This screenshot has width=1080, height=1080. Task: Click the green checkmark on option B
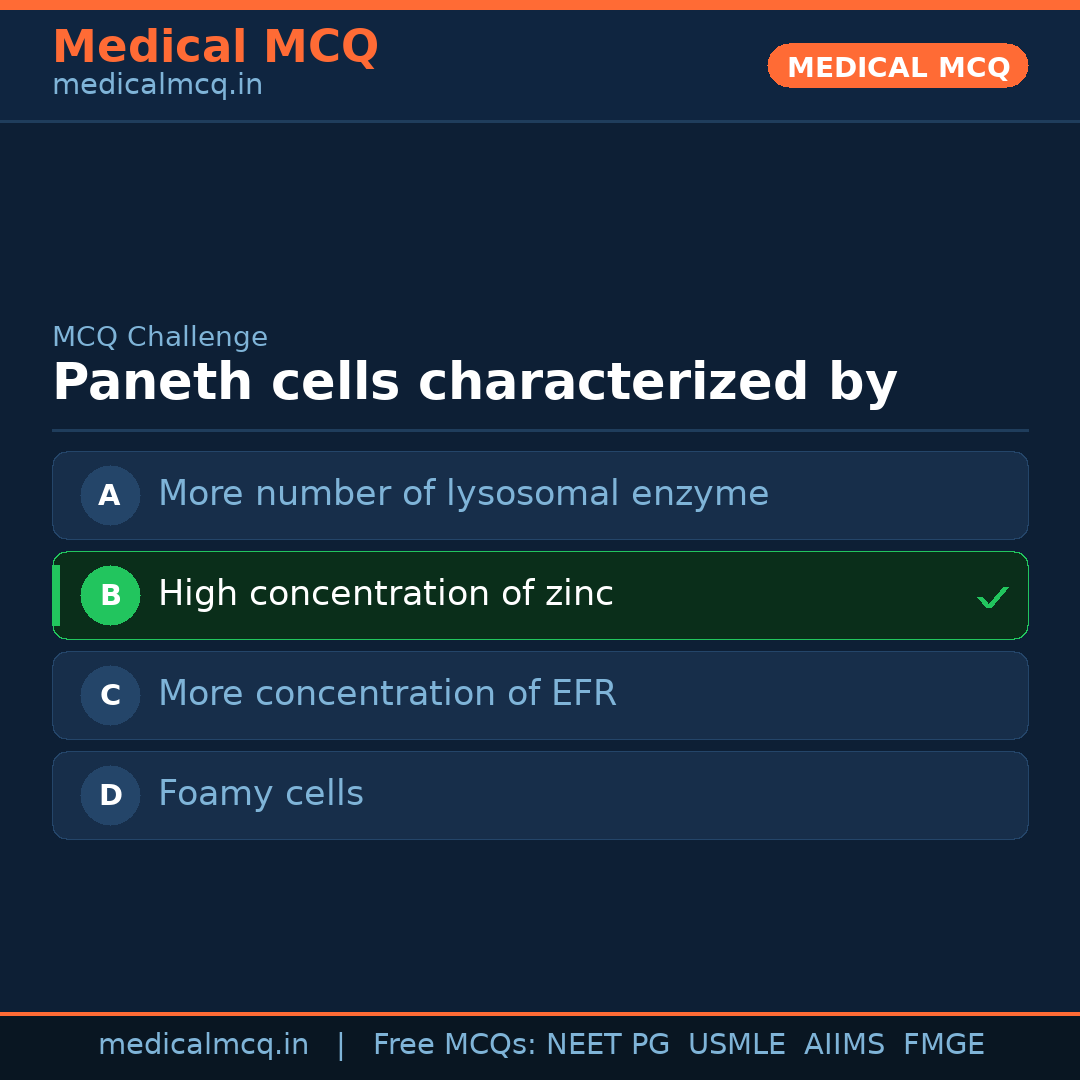click(992, 598)
